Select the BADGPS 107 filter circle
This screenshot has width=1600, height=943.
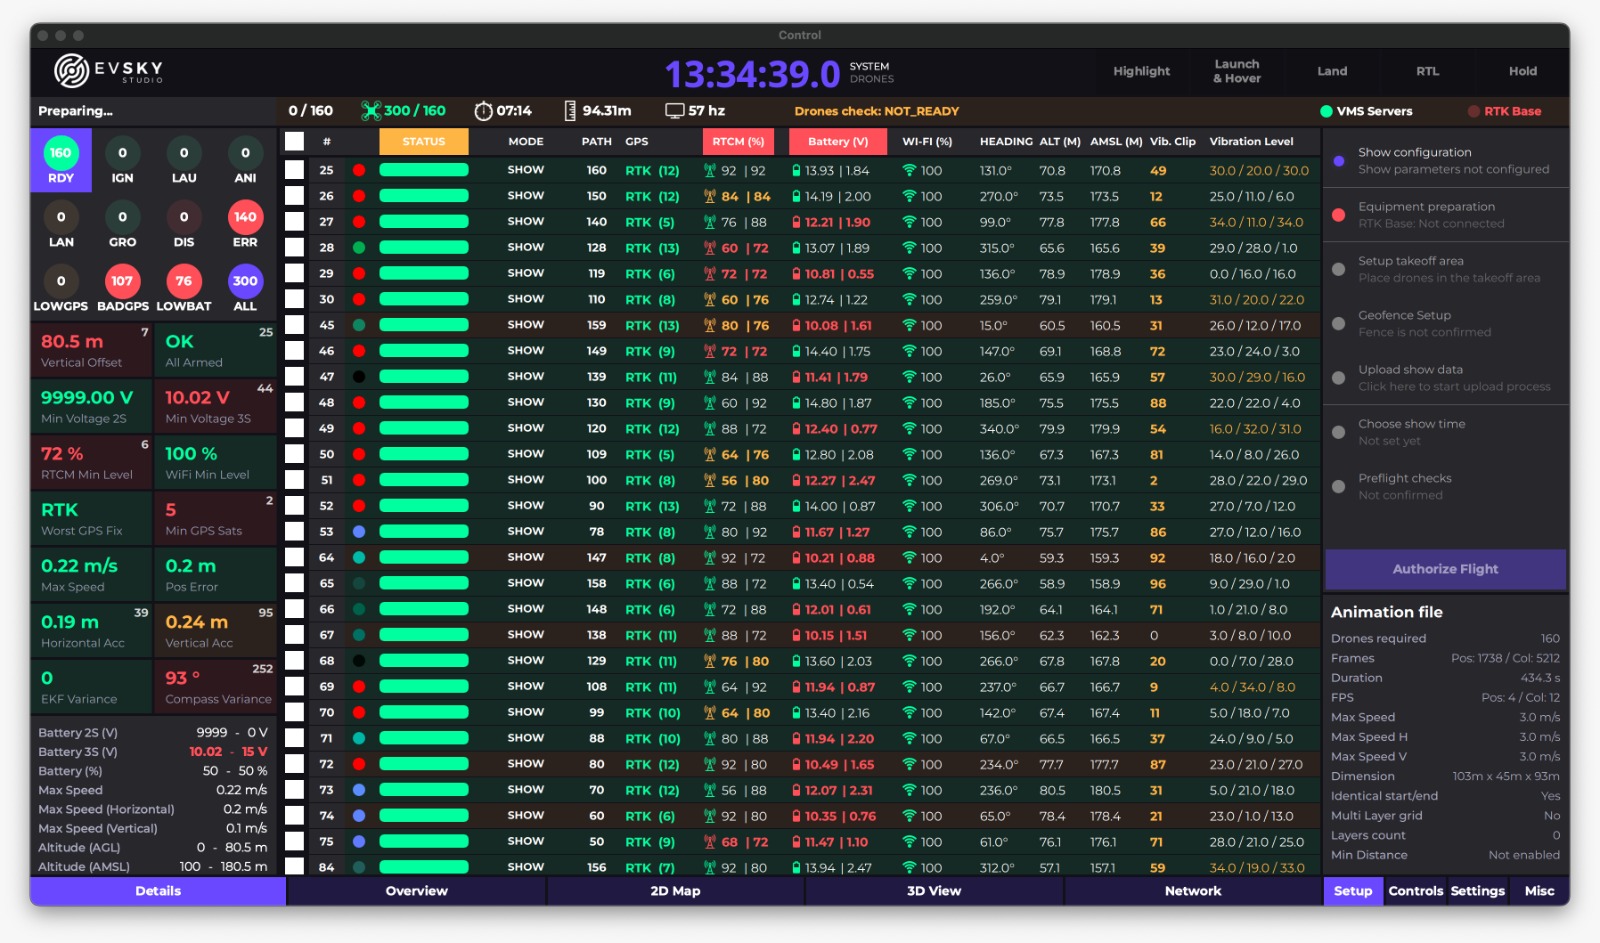tap(122, 281)
